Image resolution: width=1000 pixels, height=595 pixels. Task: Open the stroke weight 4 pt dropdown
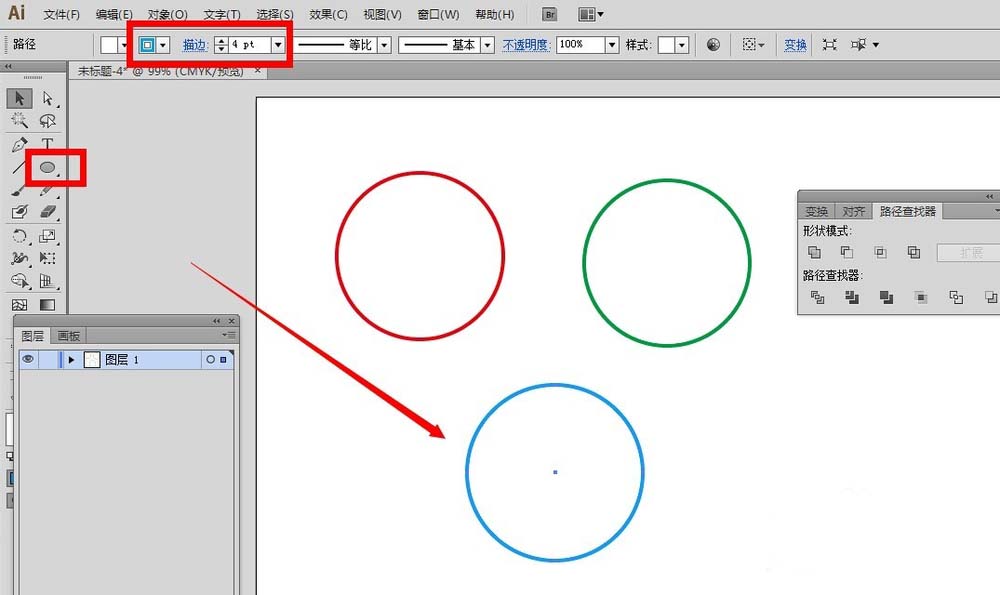click(x=278, y=45)
